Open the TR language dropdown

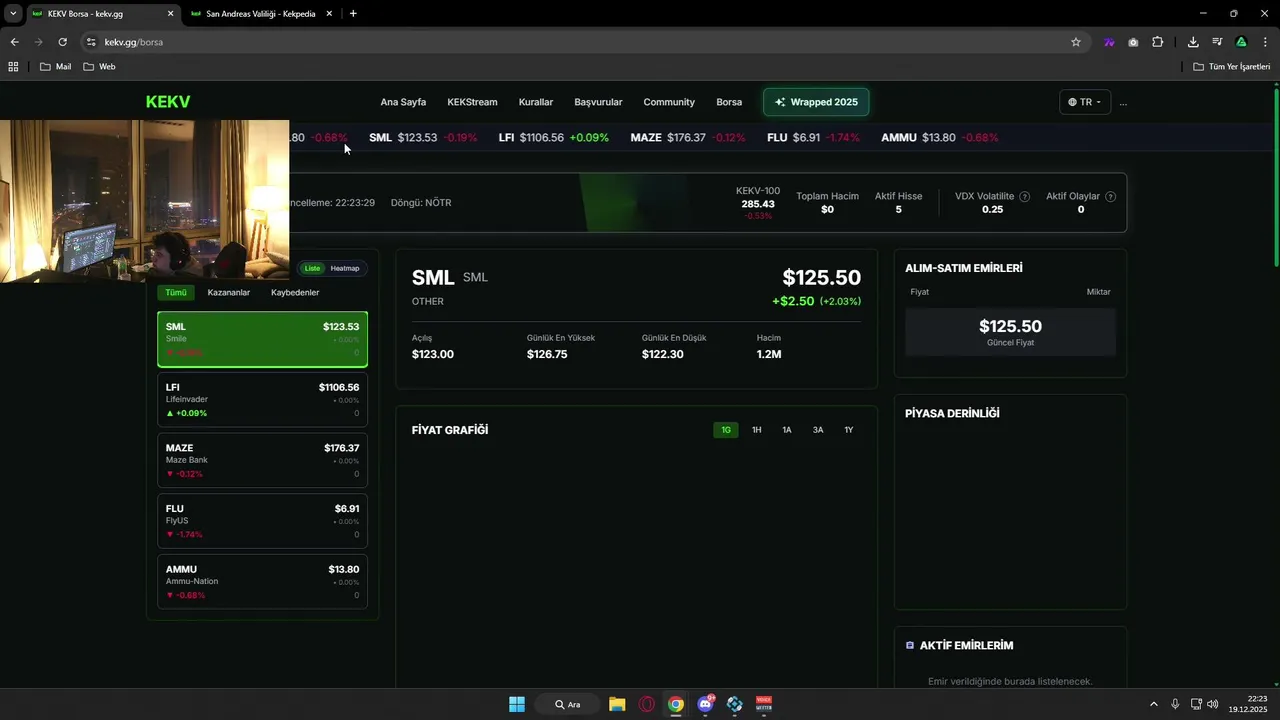click(1085, 102)
